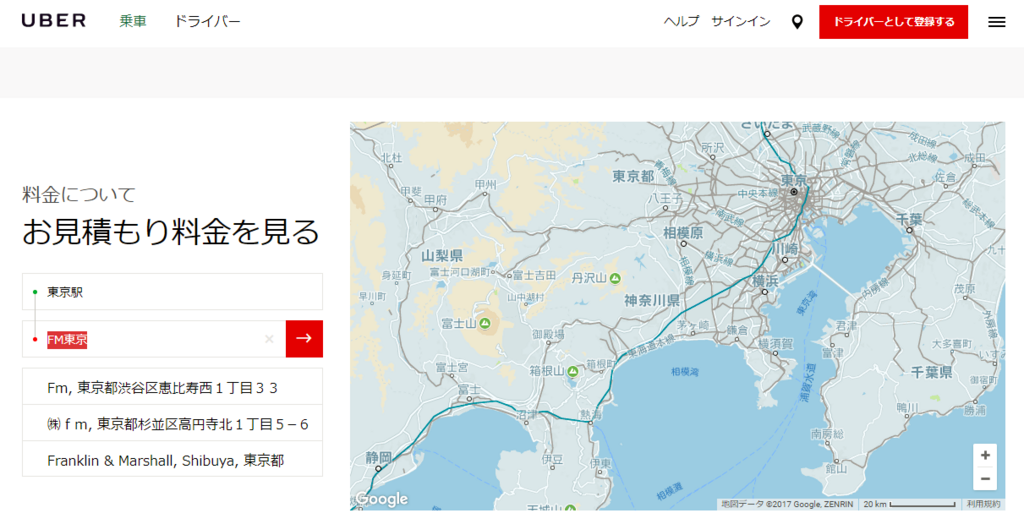Image resolution: width=1024 pixels, height=524 pixels.
Task: Click the location pin icon in header
Action: point(797,22)
